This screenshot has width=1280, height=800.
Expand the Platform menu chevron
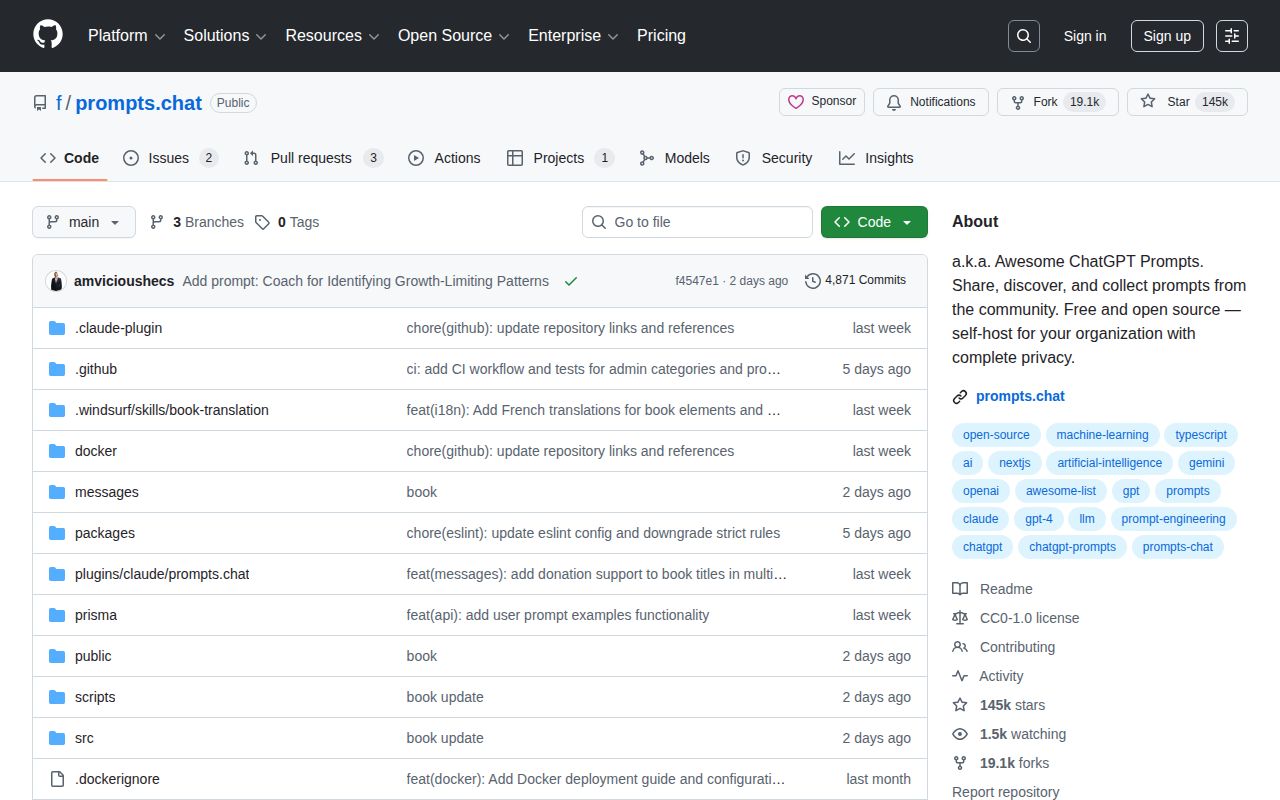[158, 36]
